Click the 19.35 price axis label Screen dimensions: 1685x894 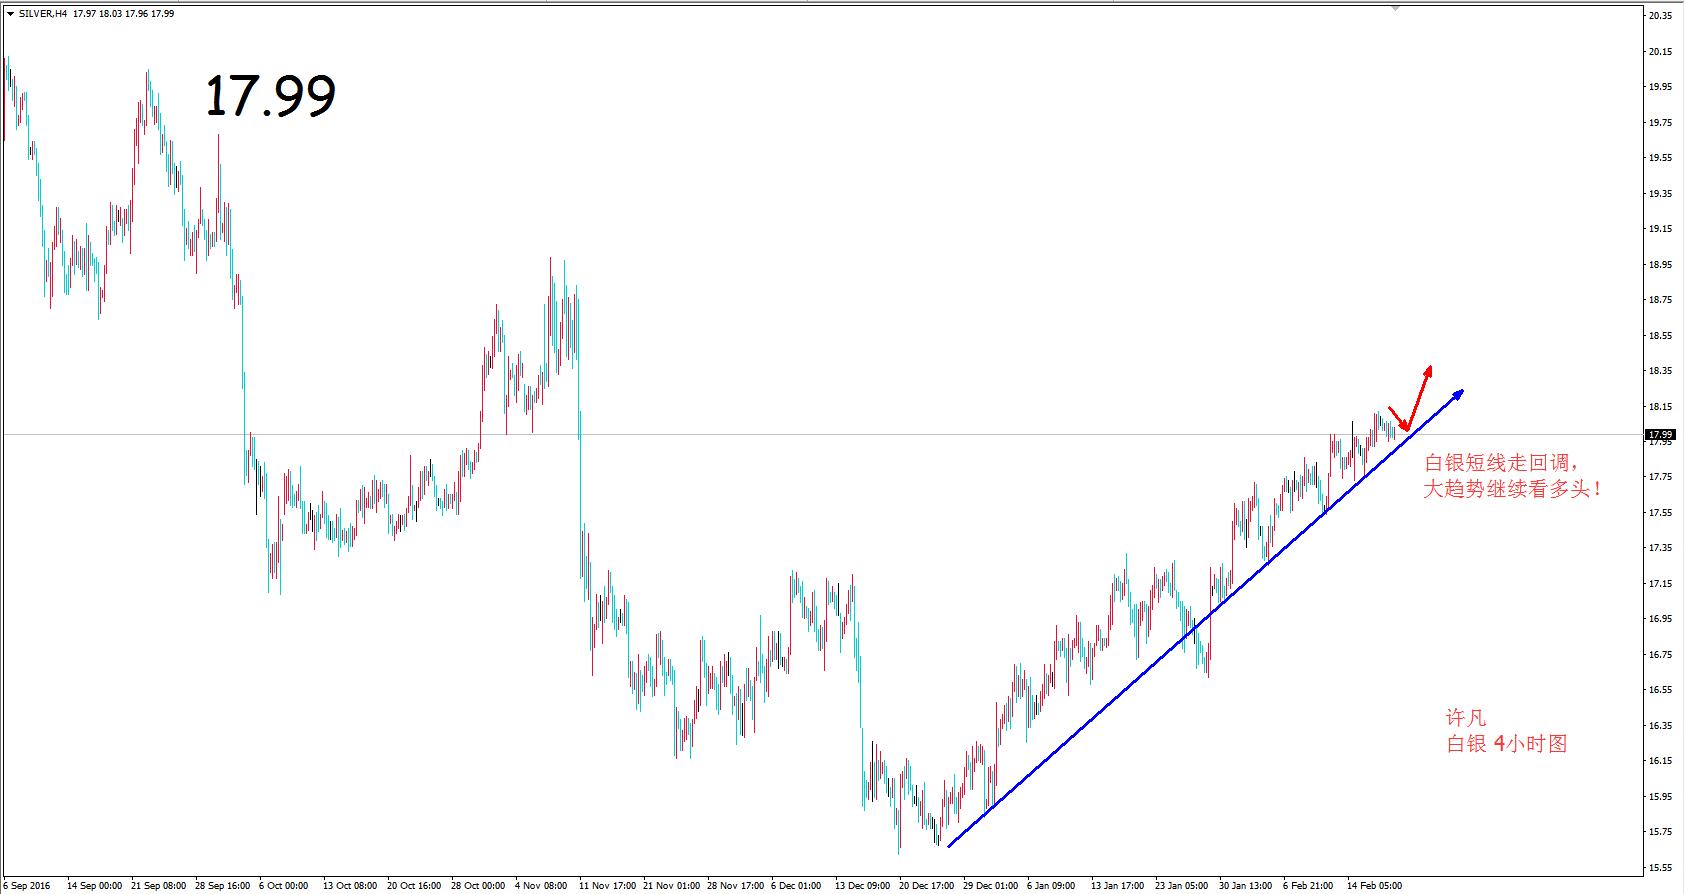(1661, 193)
